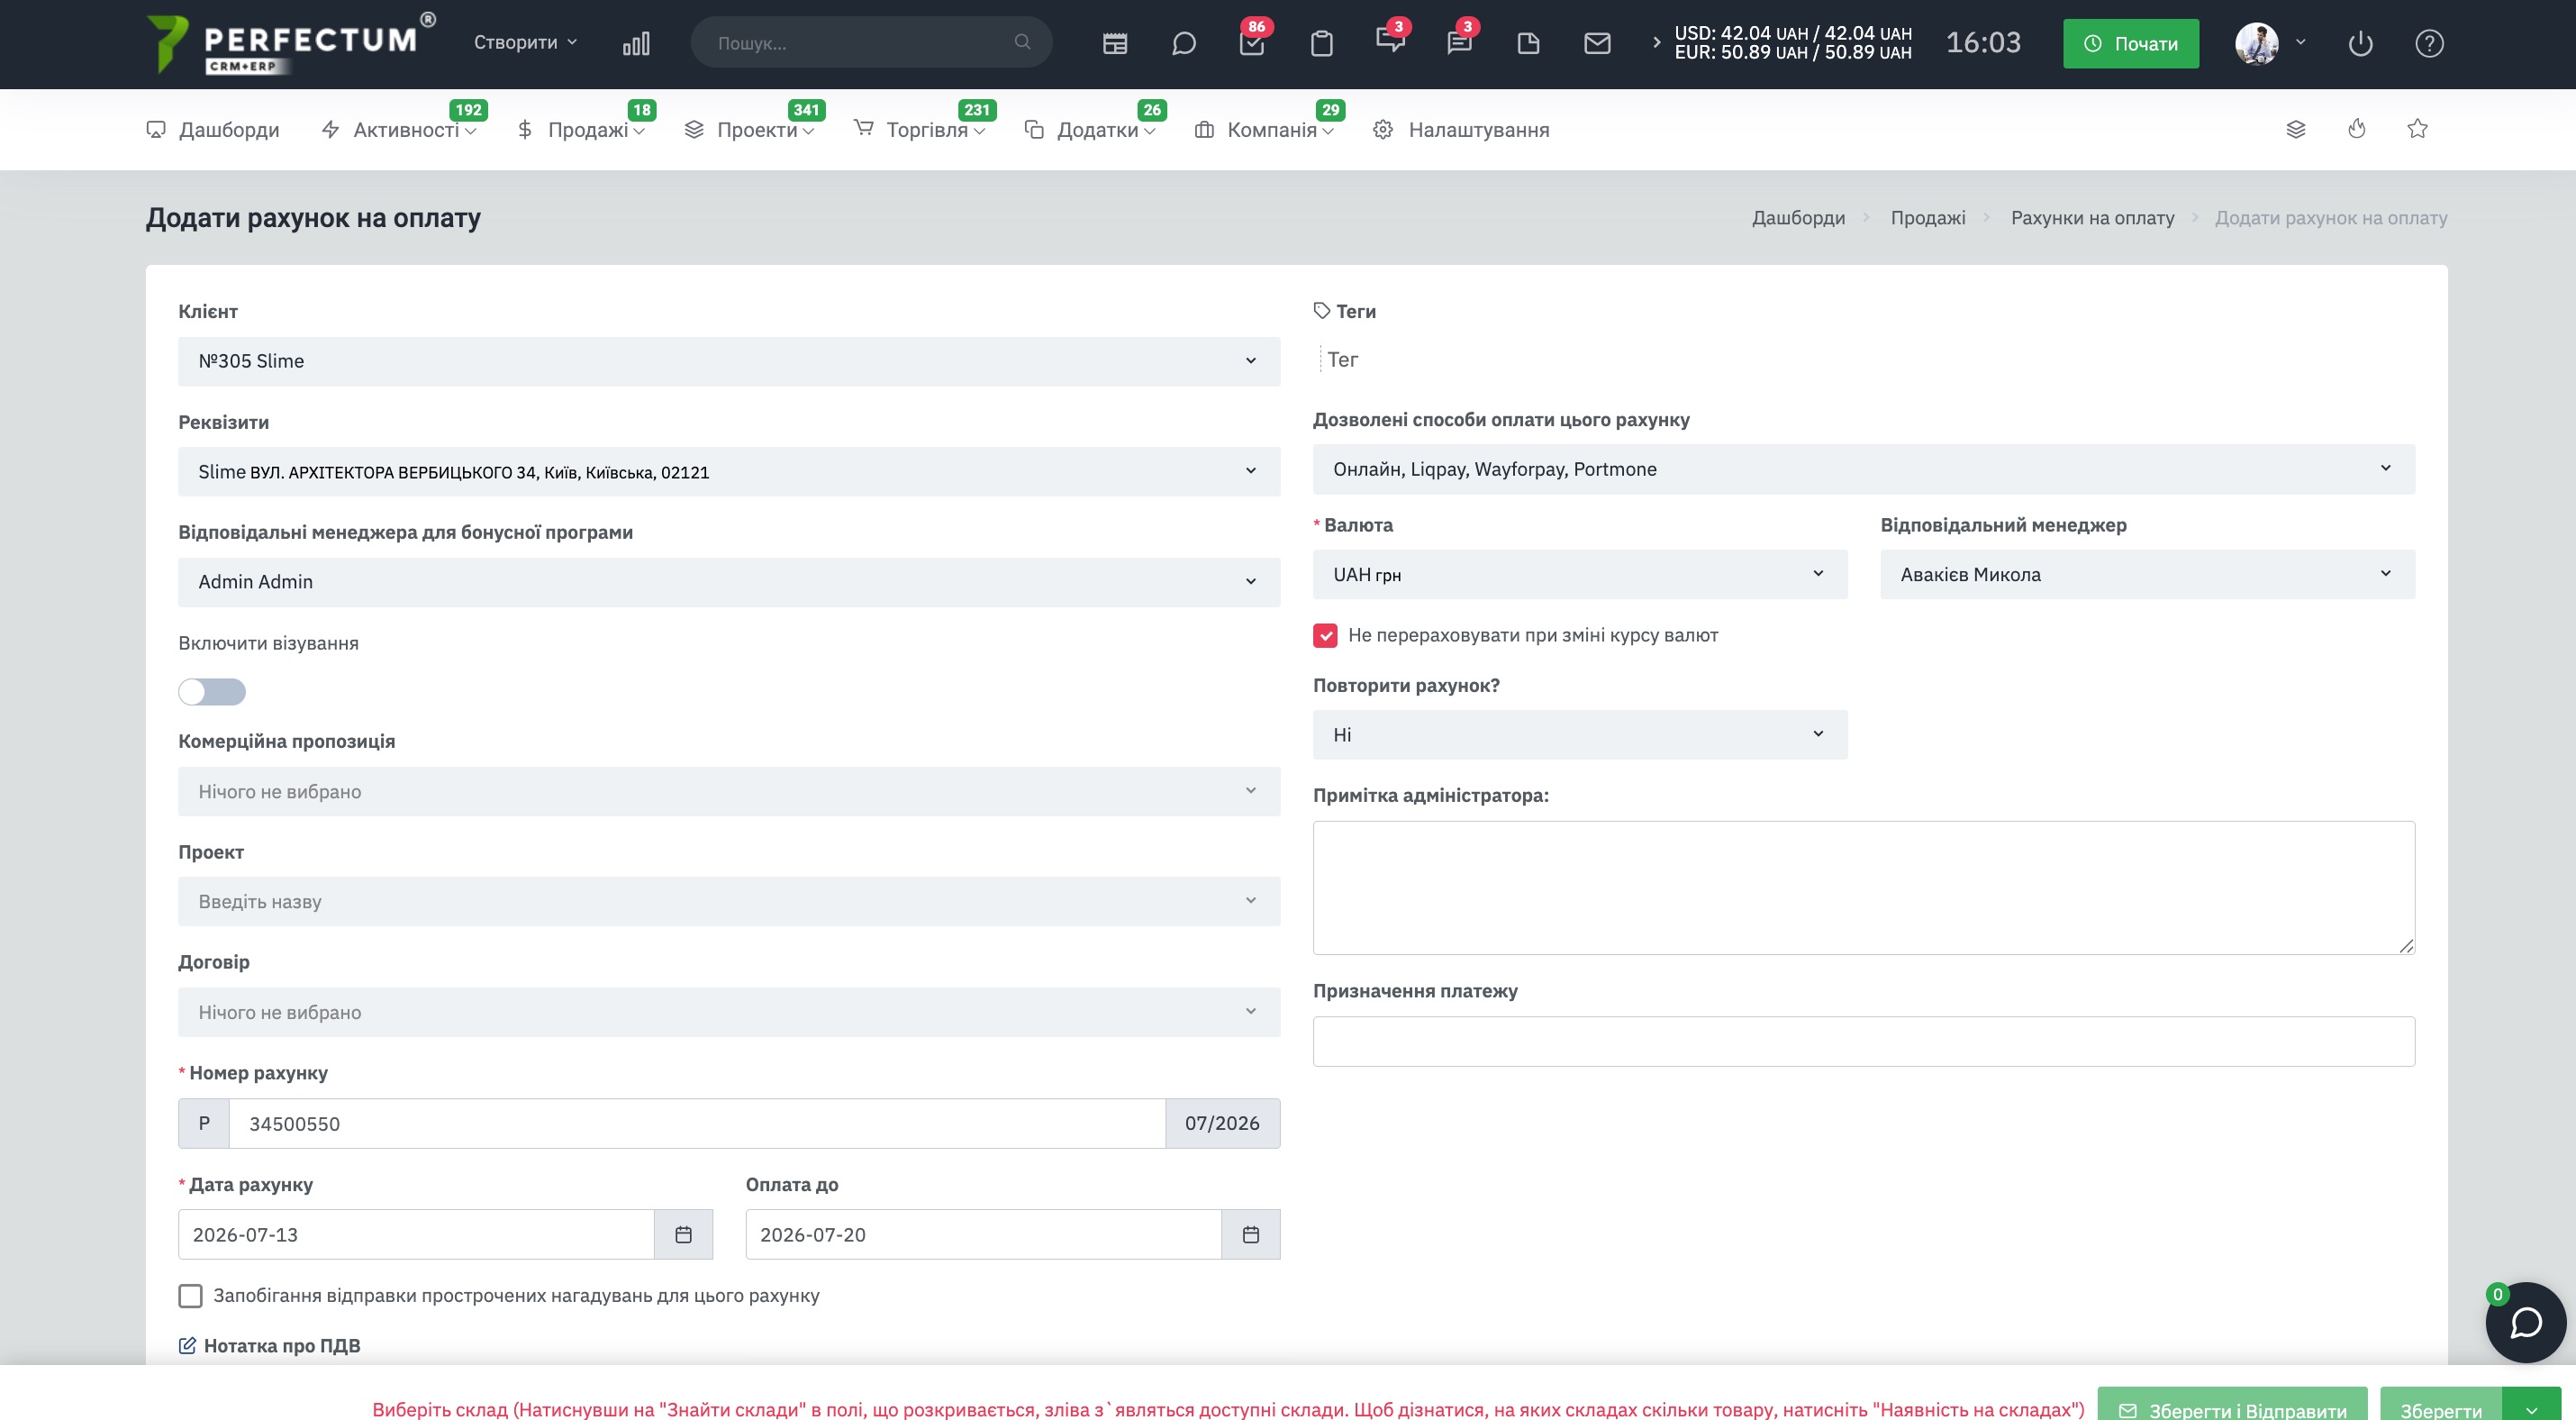Open the live chat widget bubble

pos(2526,1323)
